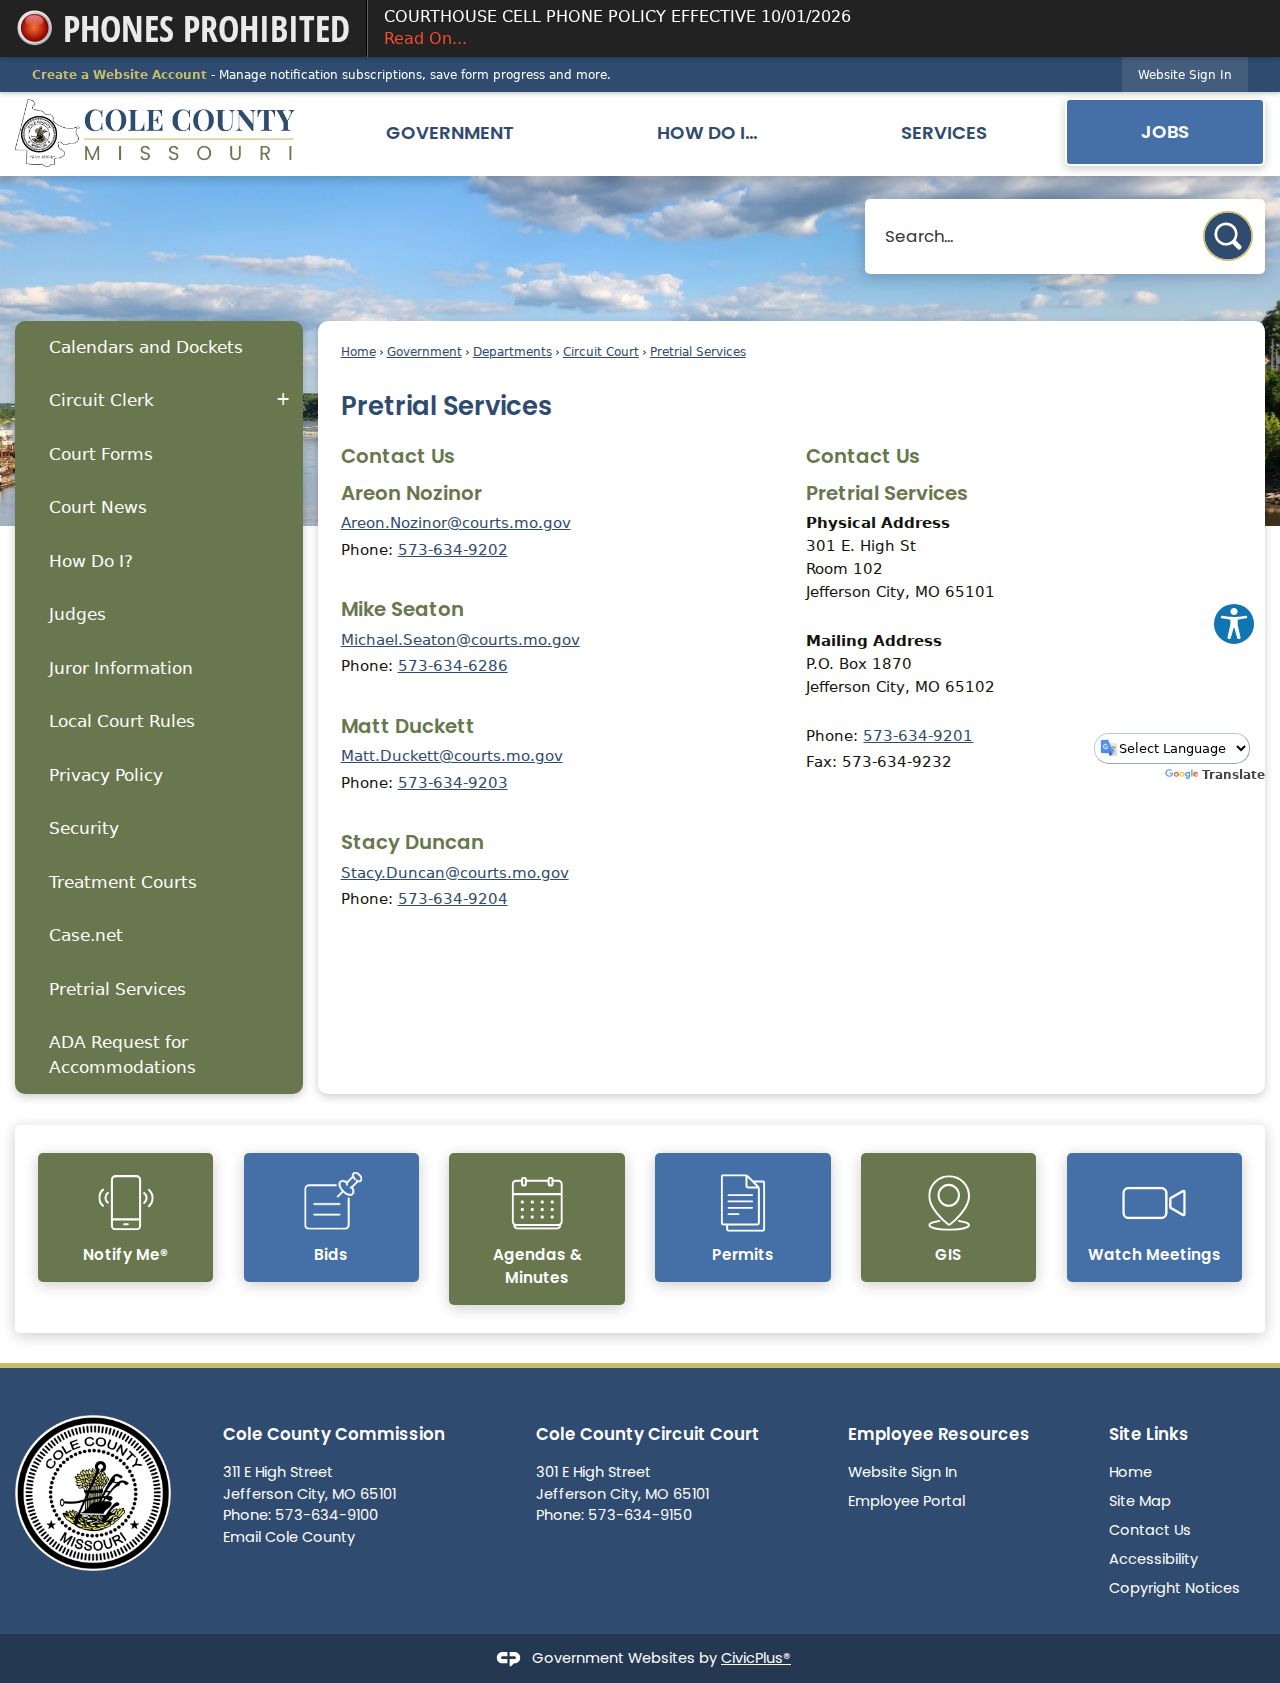1280x1683 pixels.
Task: Click the Departments breadcrumb link
Action: pyautogui.click(x=512, y=352)
